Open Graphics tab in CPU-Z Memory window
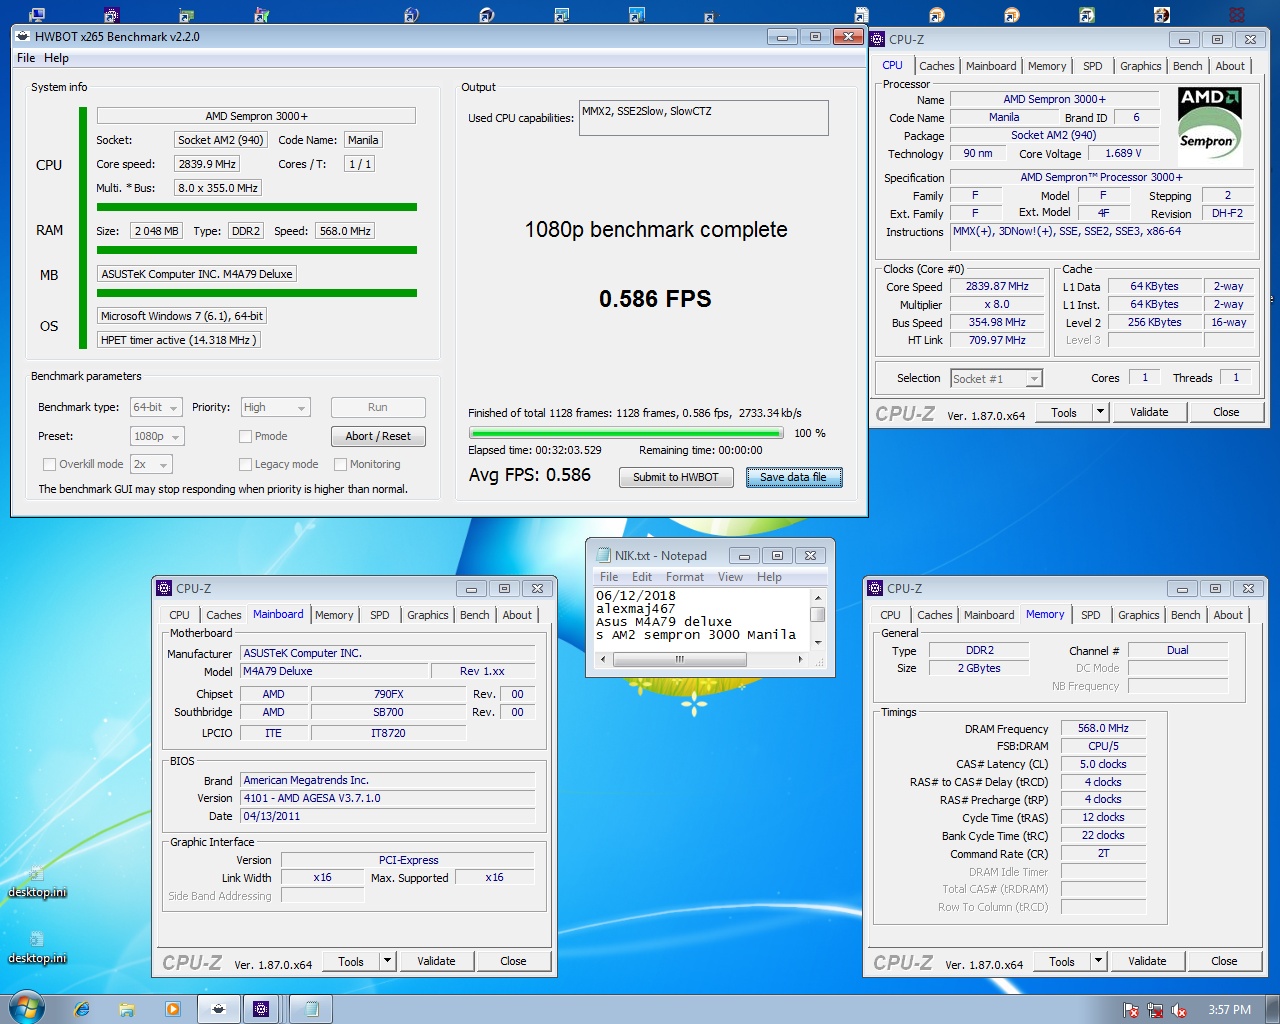 point(1139,615)
